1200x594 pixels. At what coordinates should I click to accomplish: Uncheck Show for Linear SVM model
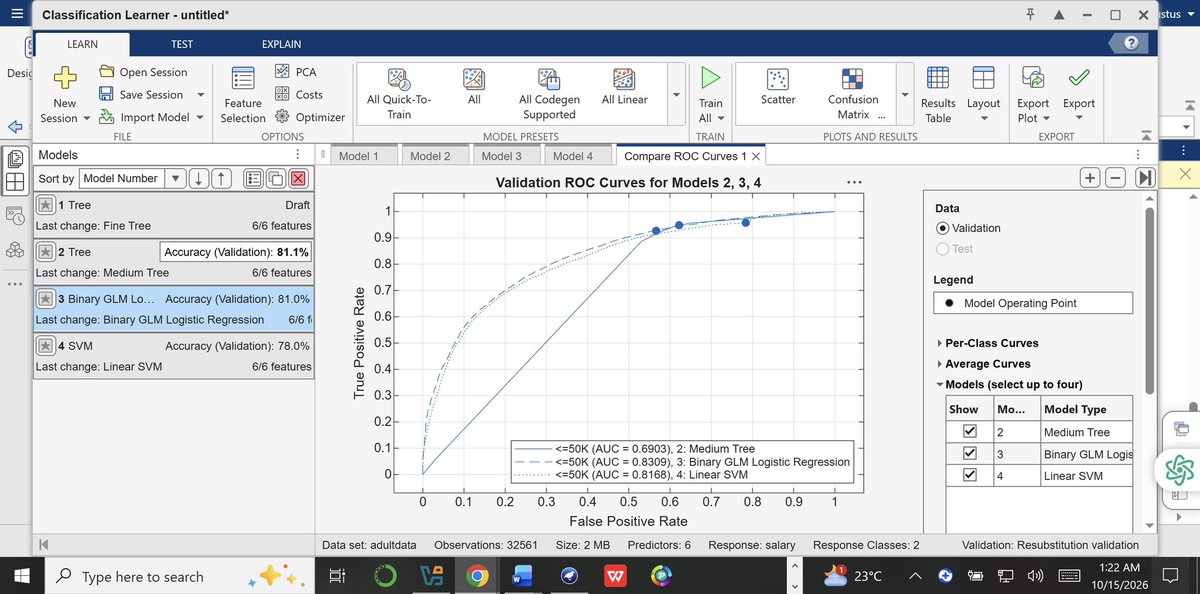(x=968, y=476)
